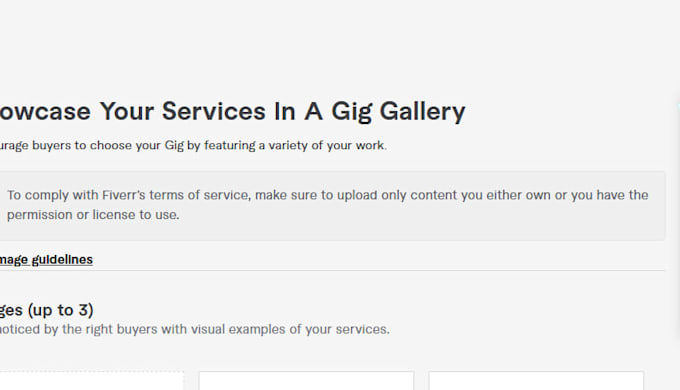The image size is (680, 390).
Task: Open the Image guidelines link
Action: (46, 259)
